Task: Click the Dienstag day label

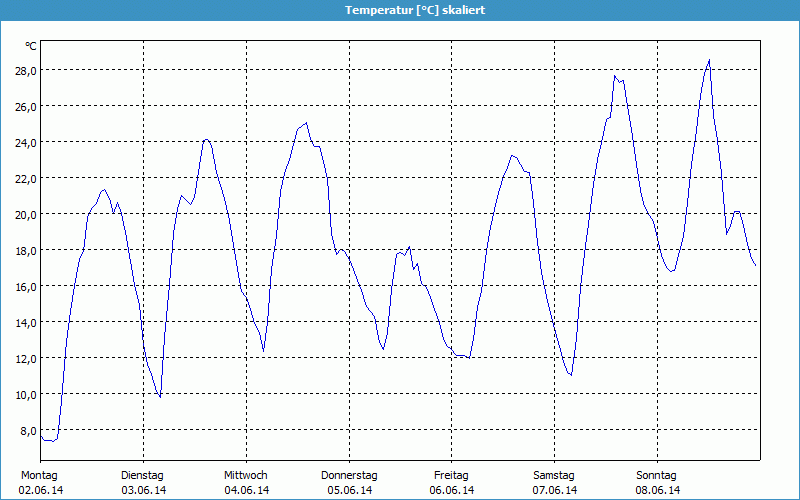Action: (x=142, y=475)
